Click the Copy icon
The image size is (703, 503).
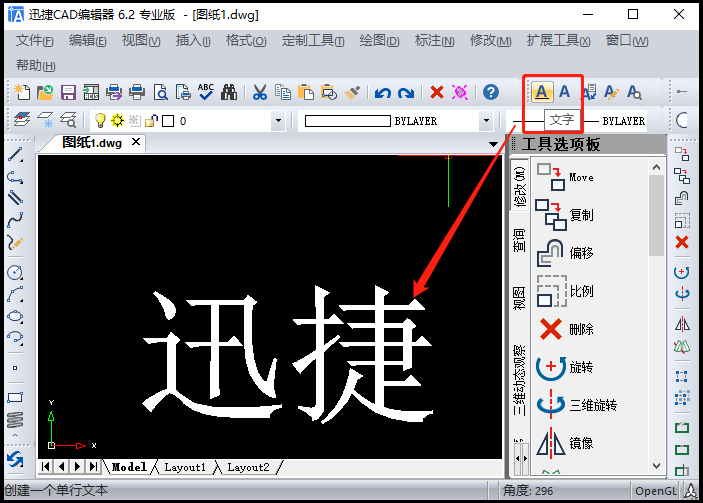(283, 92)
